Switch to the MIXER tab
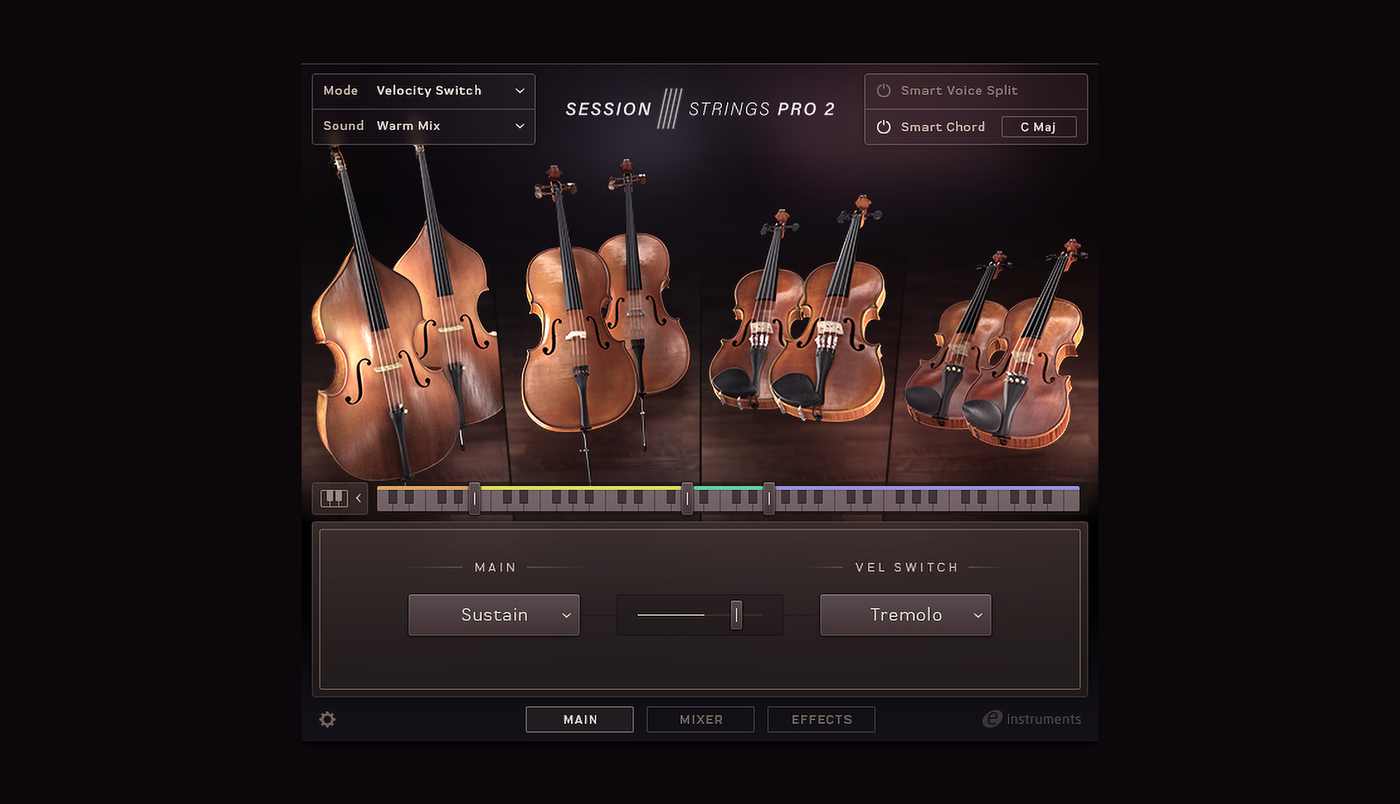Image resolution: width=1400 pixels, height=804 pixels. pyautogui.click(x=701, y=719)
